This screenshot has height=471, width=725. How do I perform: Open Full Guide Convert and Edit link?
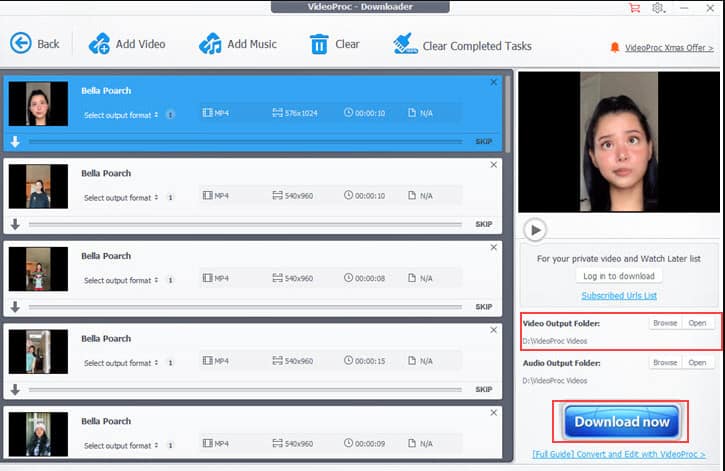click(619, 454)
